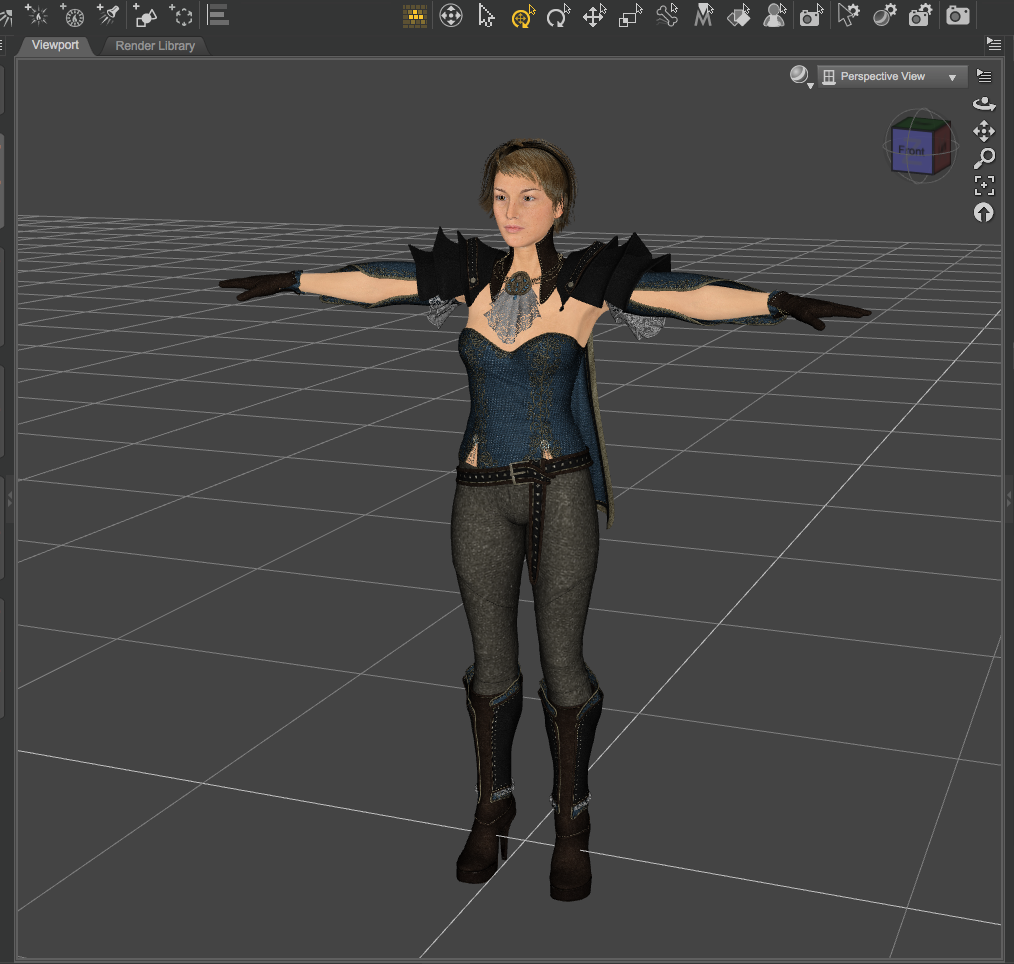Click the Render camera icon

[958, 16]
